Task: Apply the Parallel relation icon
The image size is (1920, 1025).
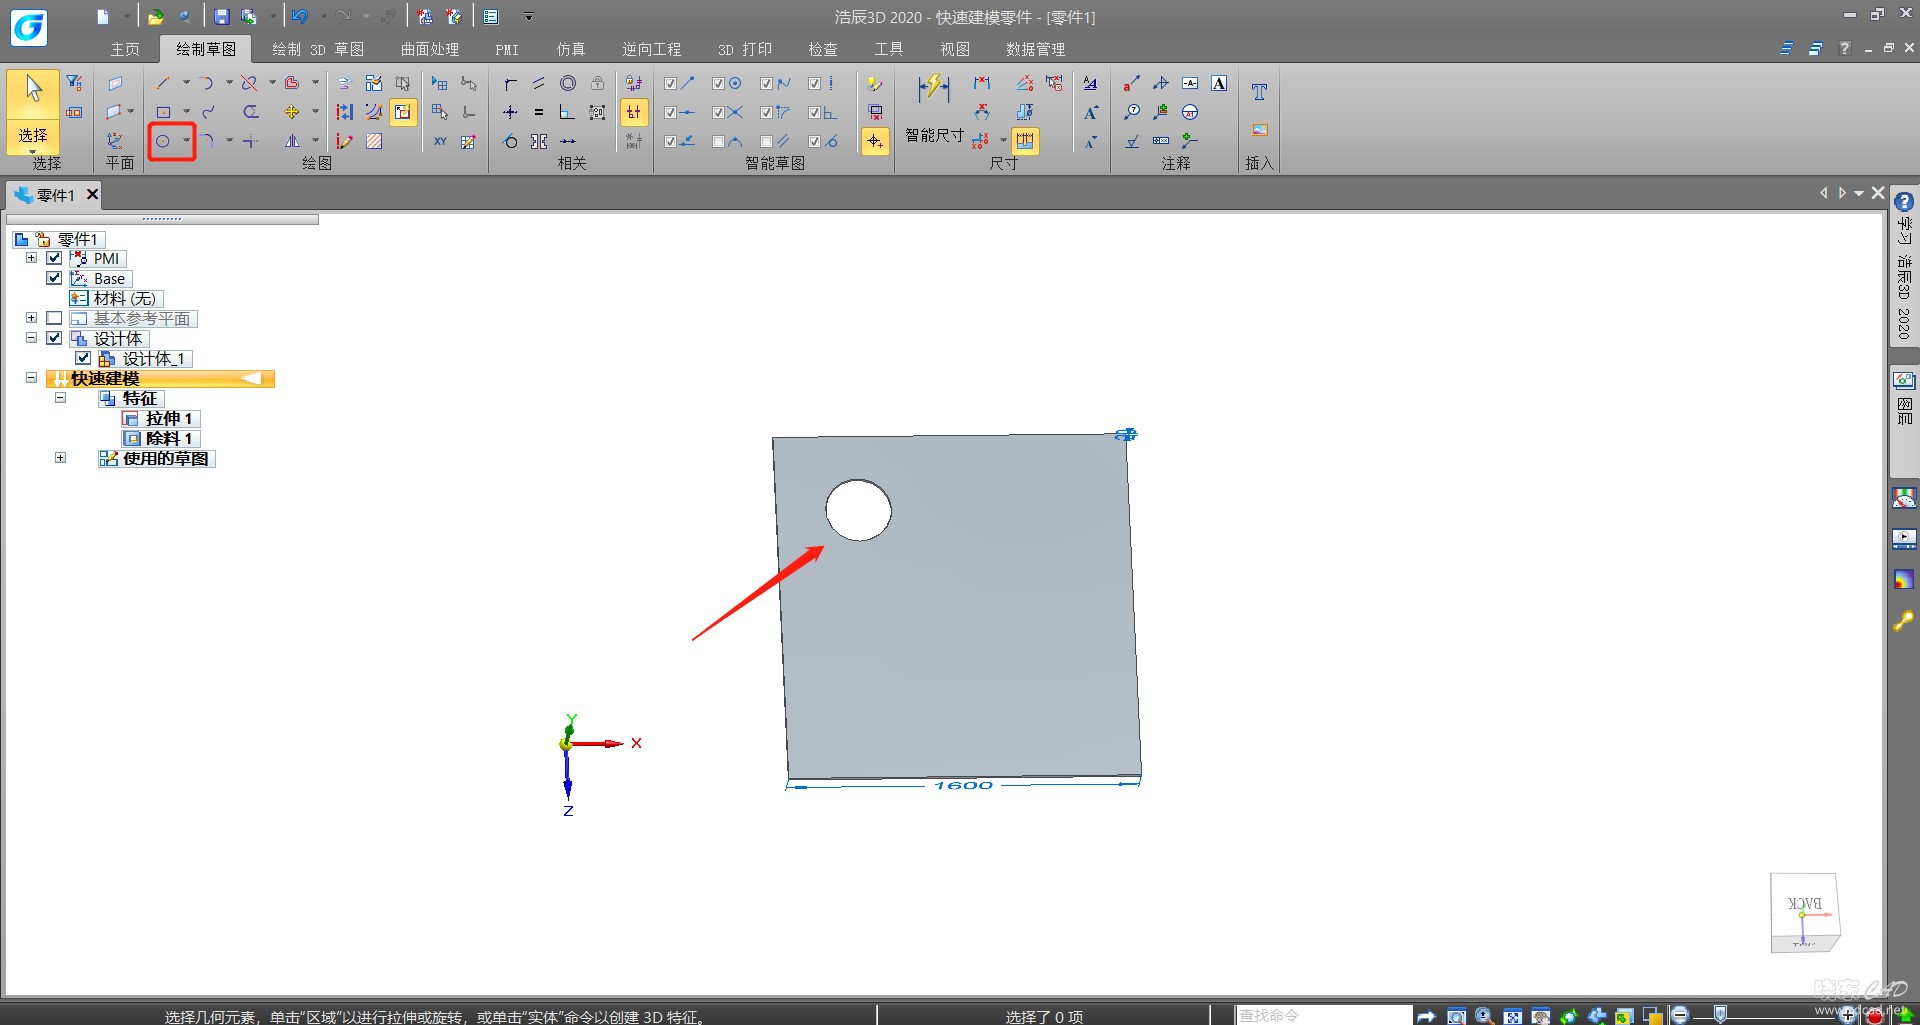Action: [539, 84]
